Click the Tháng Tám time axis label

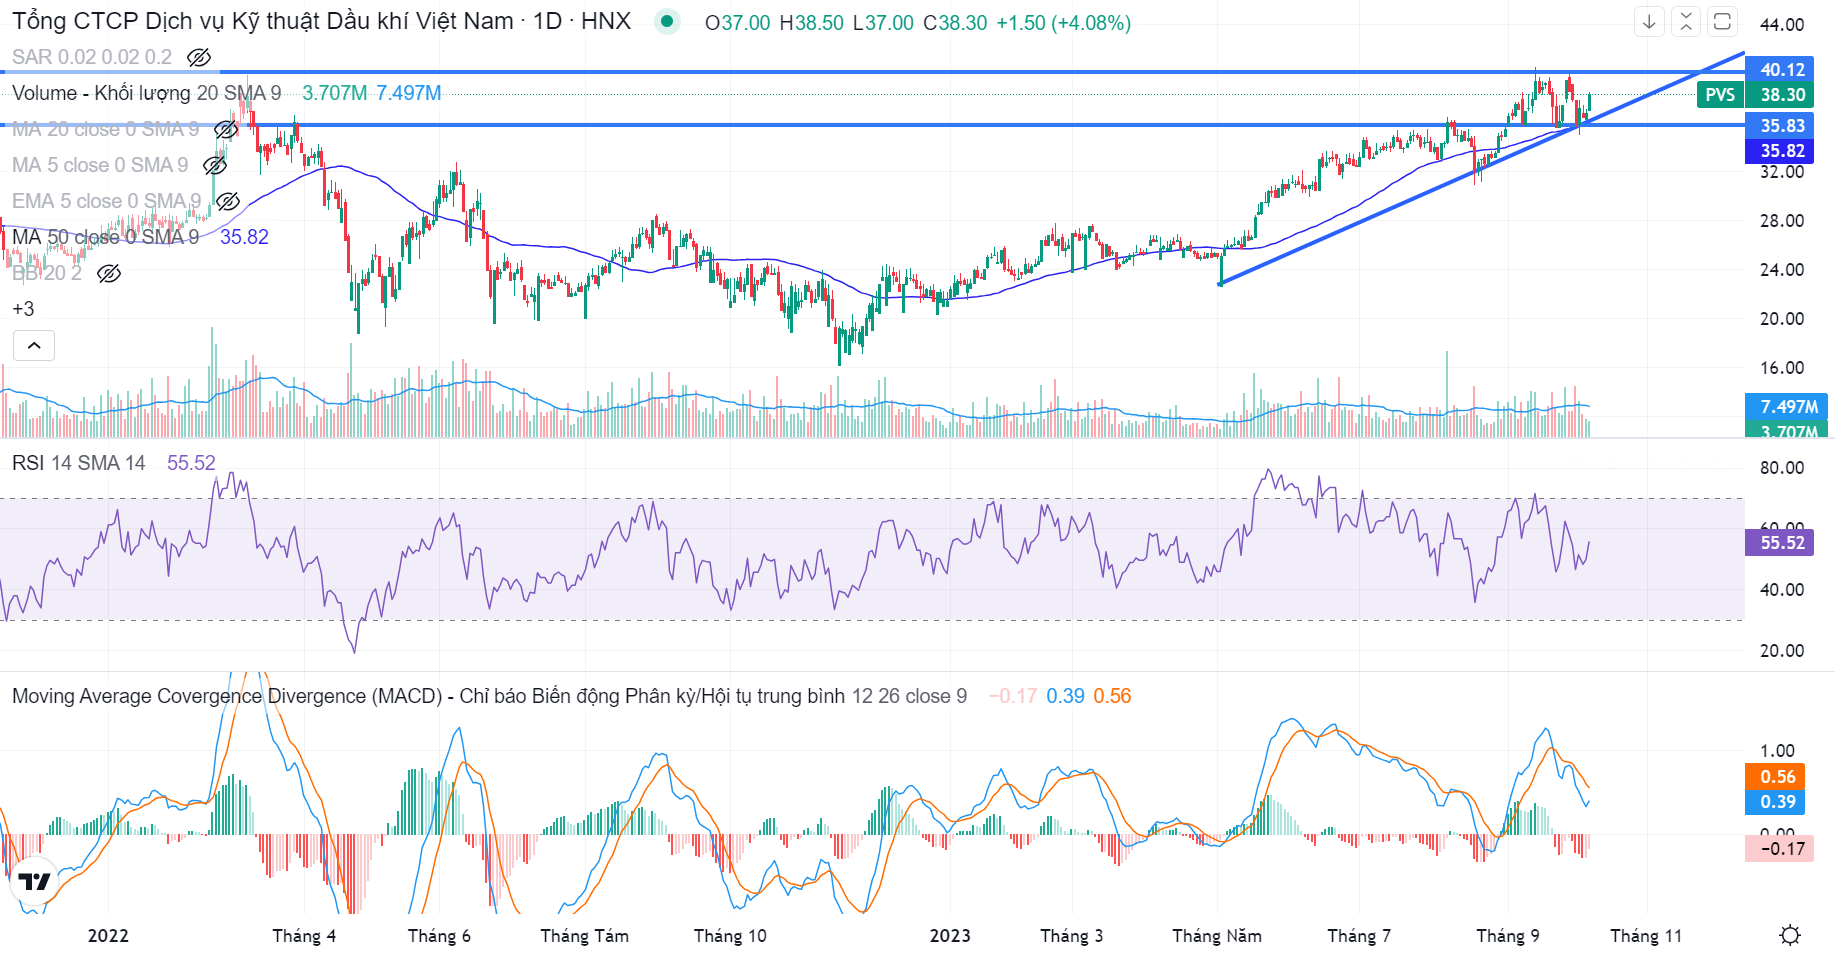coord(585,936)
